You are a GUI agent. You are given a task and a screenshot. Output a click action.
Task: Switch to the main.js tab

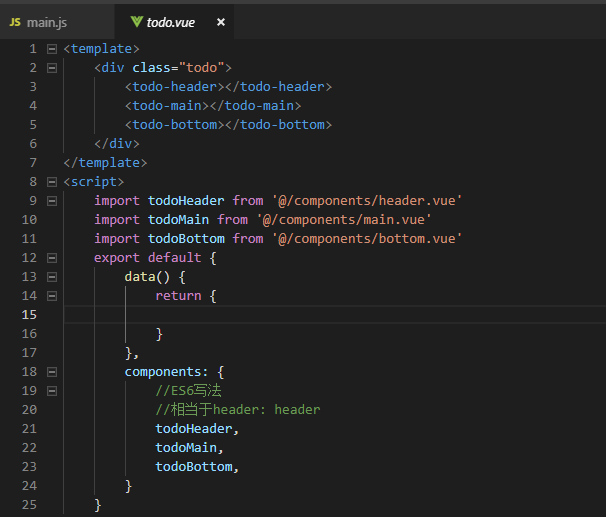pos(57,22)
